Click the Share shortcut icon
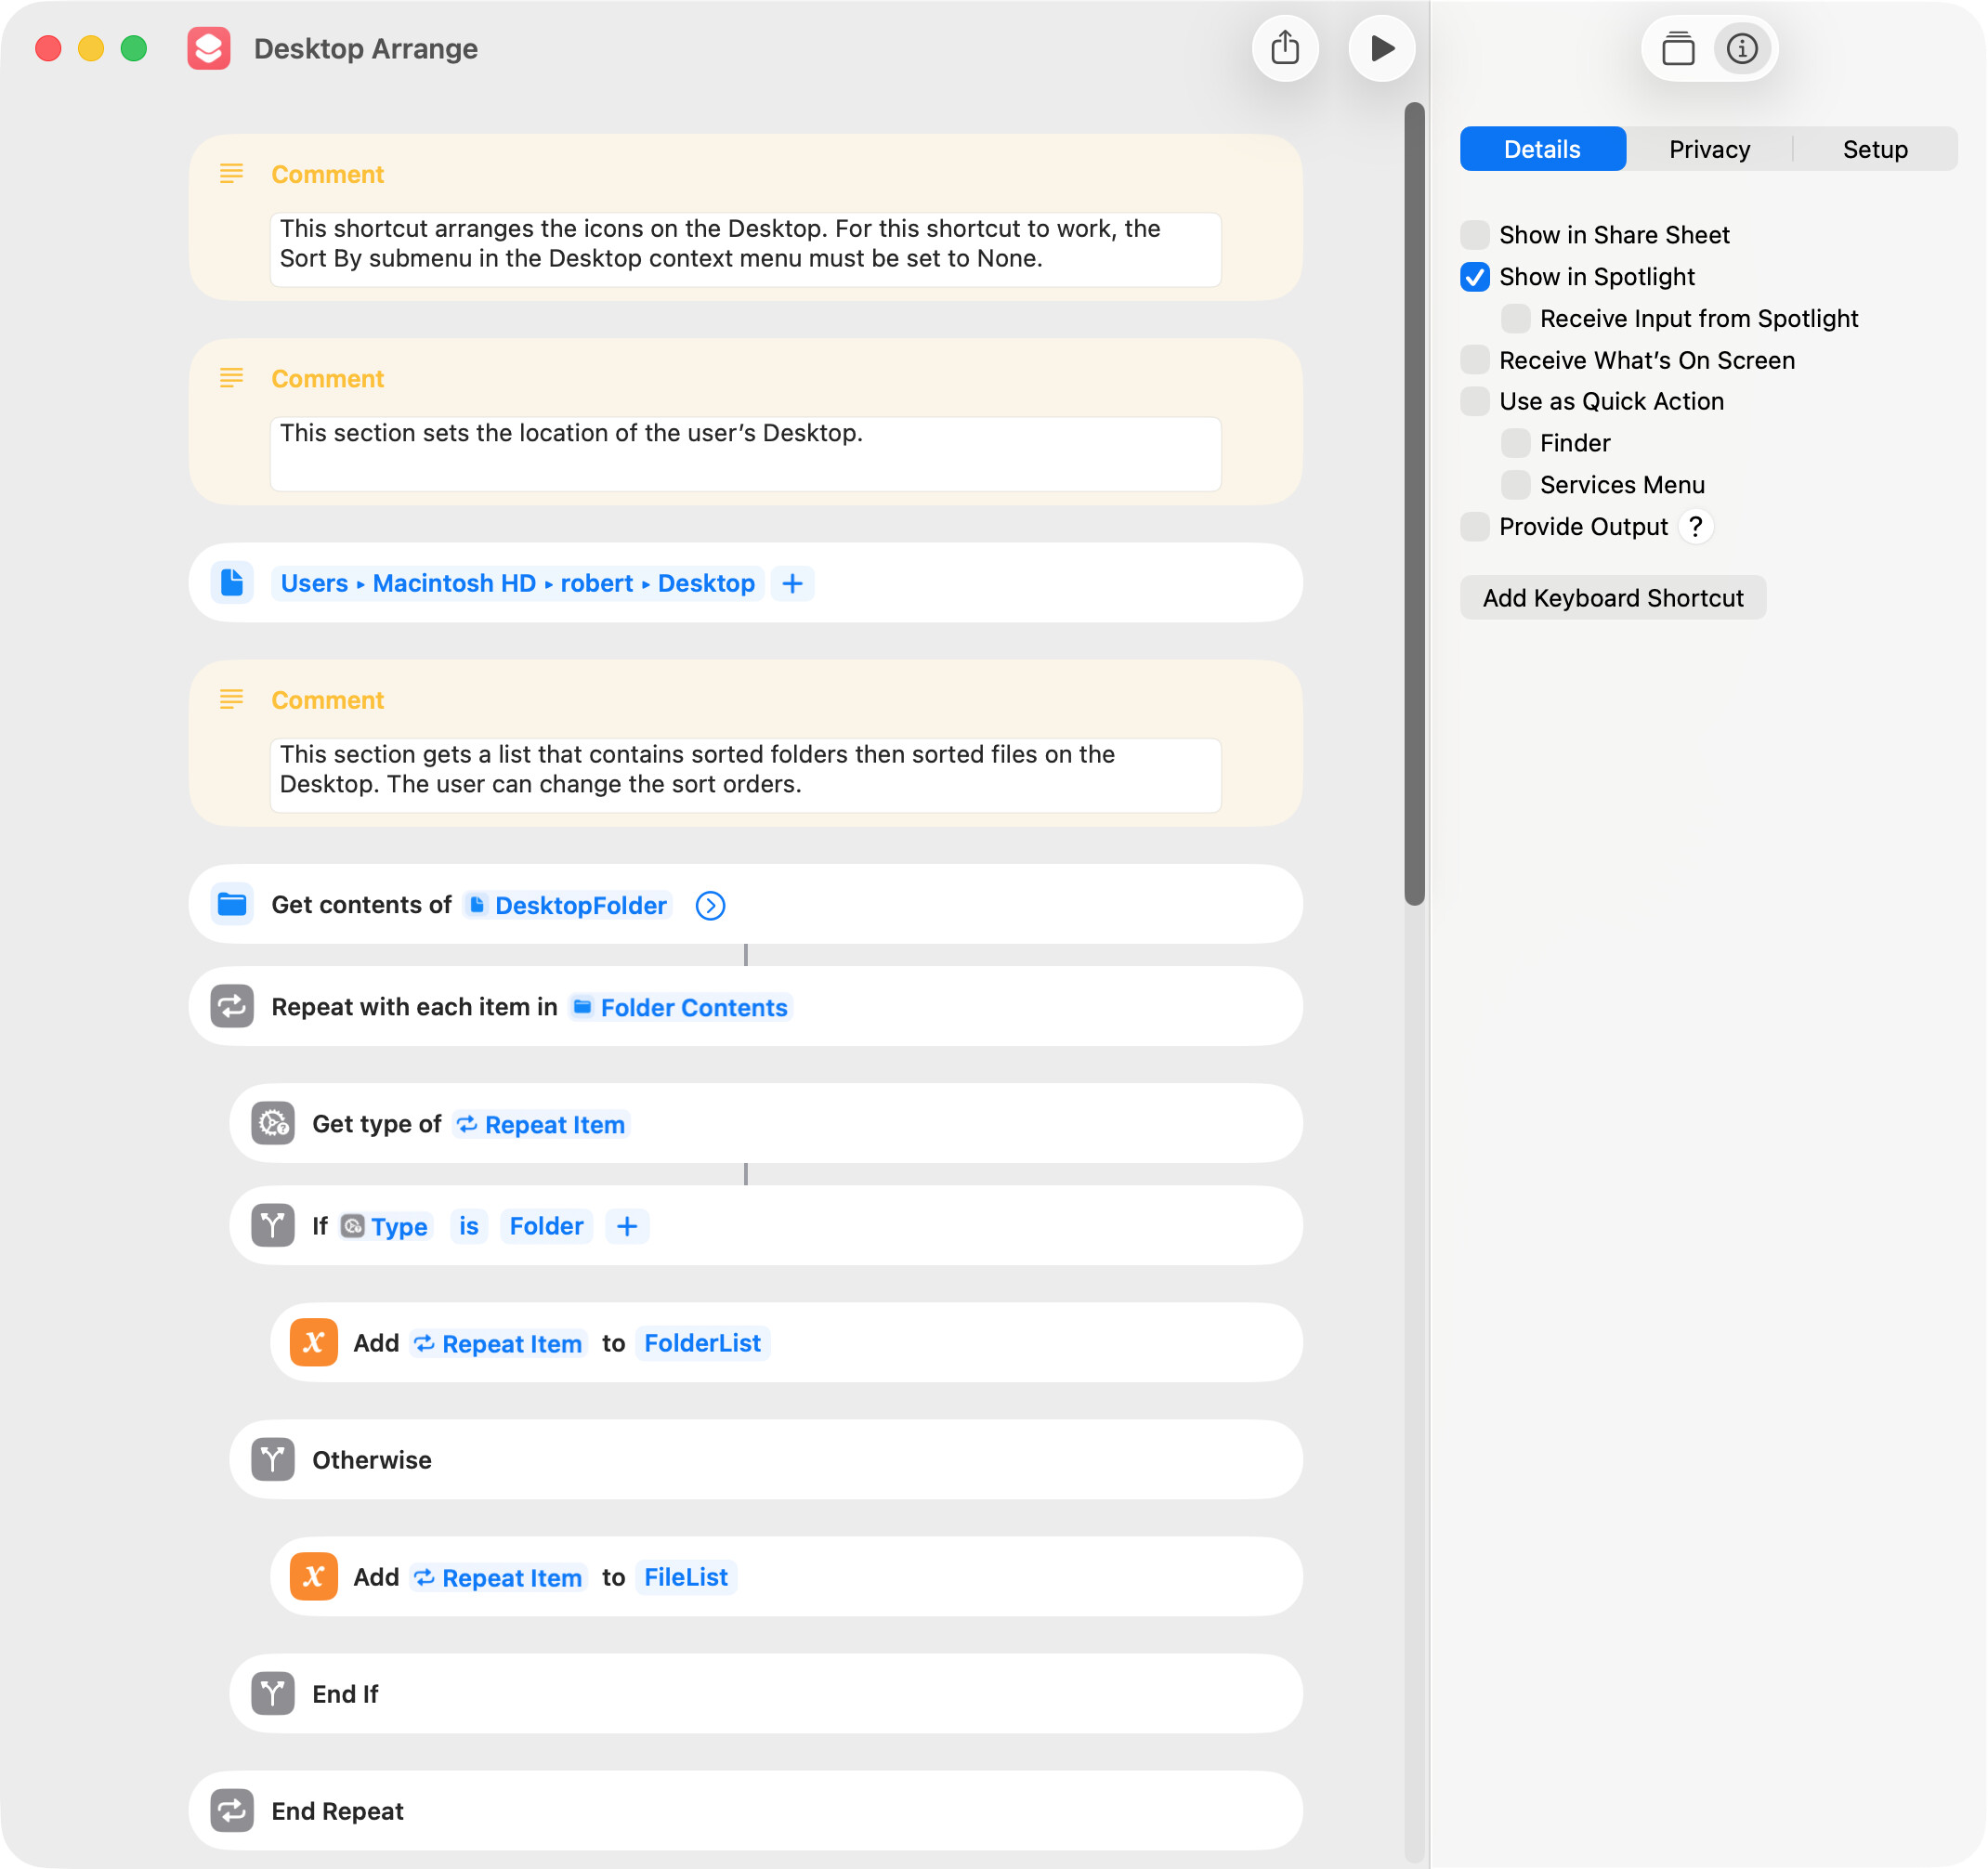Image resolution: width=1988 pixels, height=1869 pixels. coord(1285,48)
